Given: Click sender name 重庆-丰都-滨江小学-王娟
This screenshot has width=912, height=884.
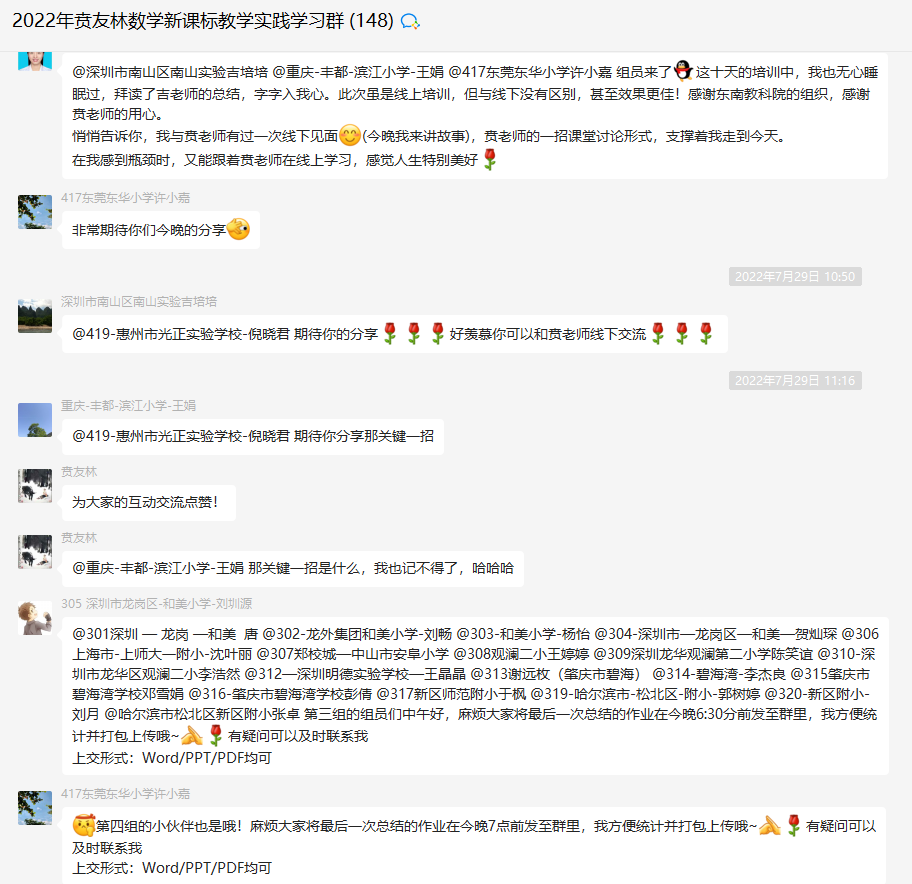Looking at the screenshot, I should click(x=129, y=405).
